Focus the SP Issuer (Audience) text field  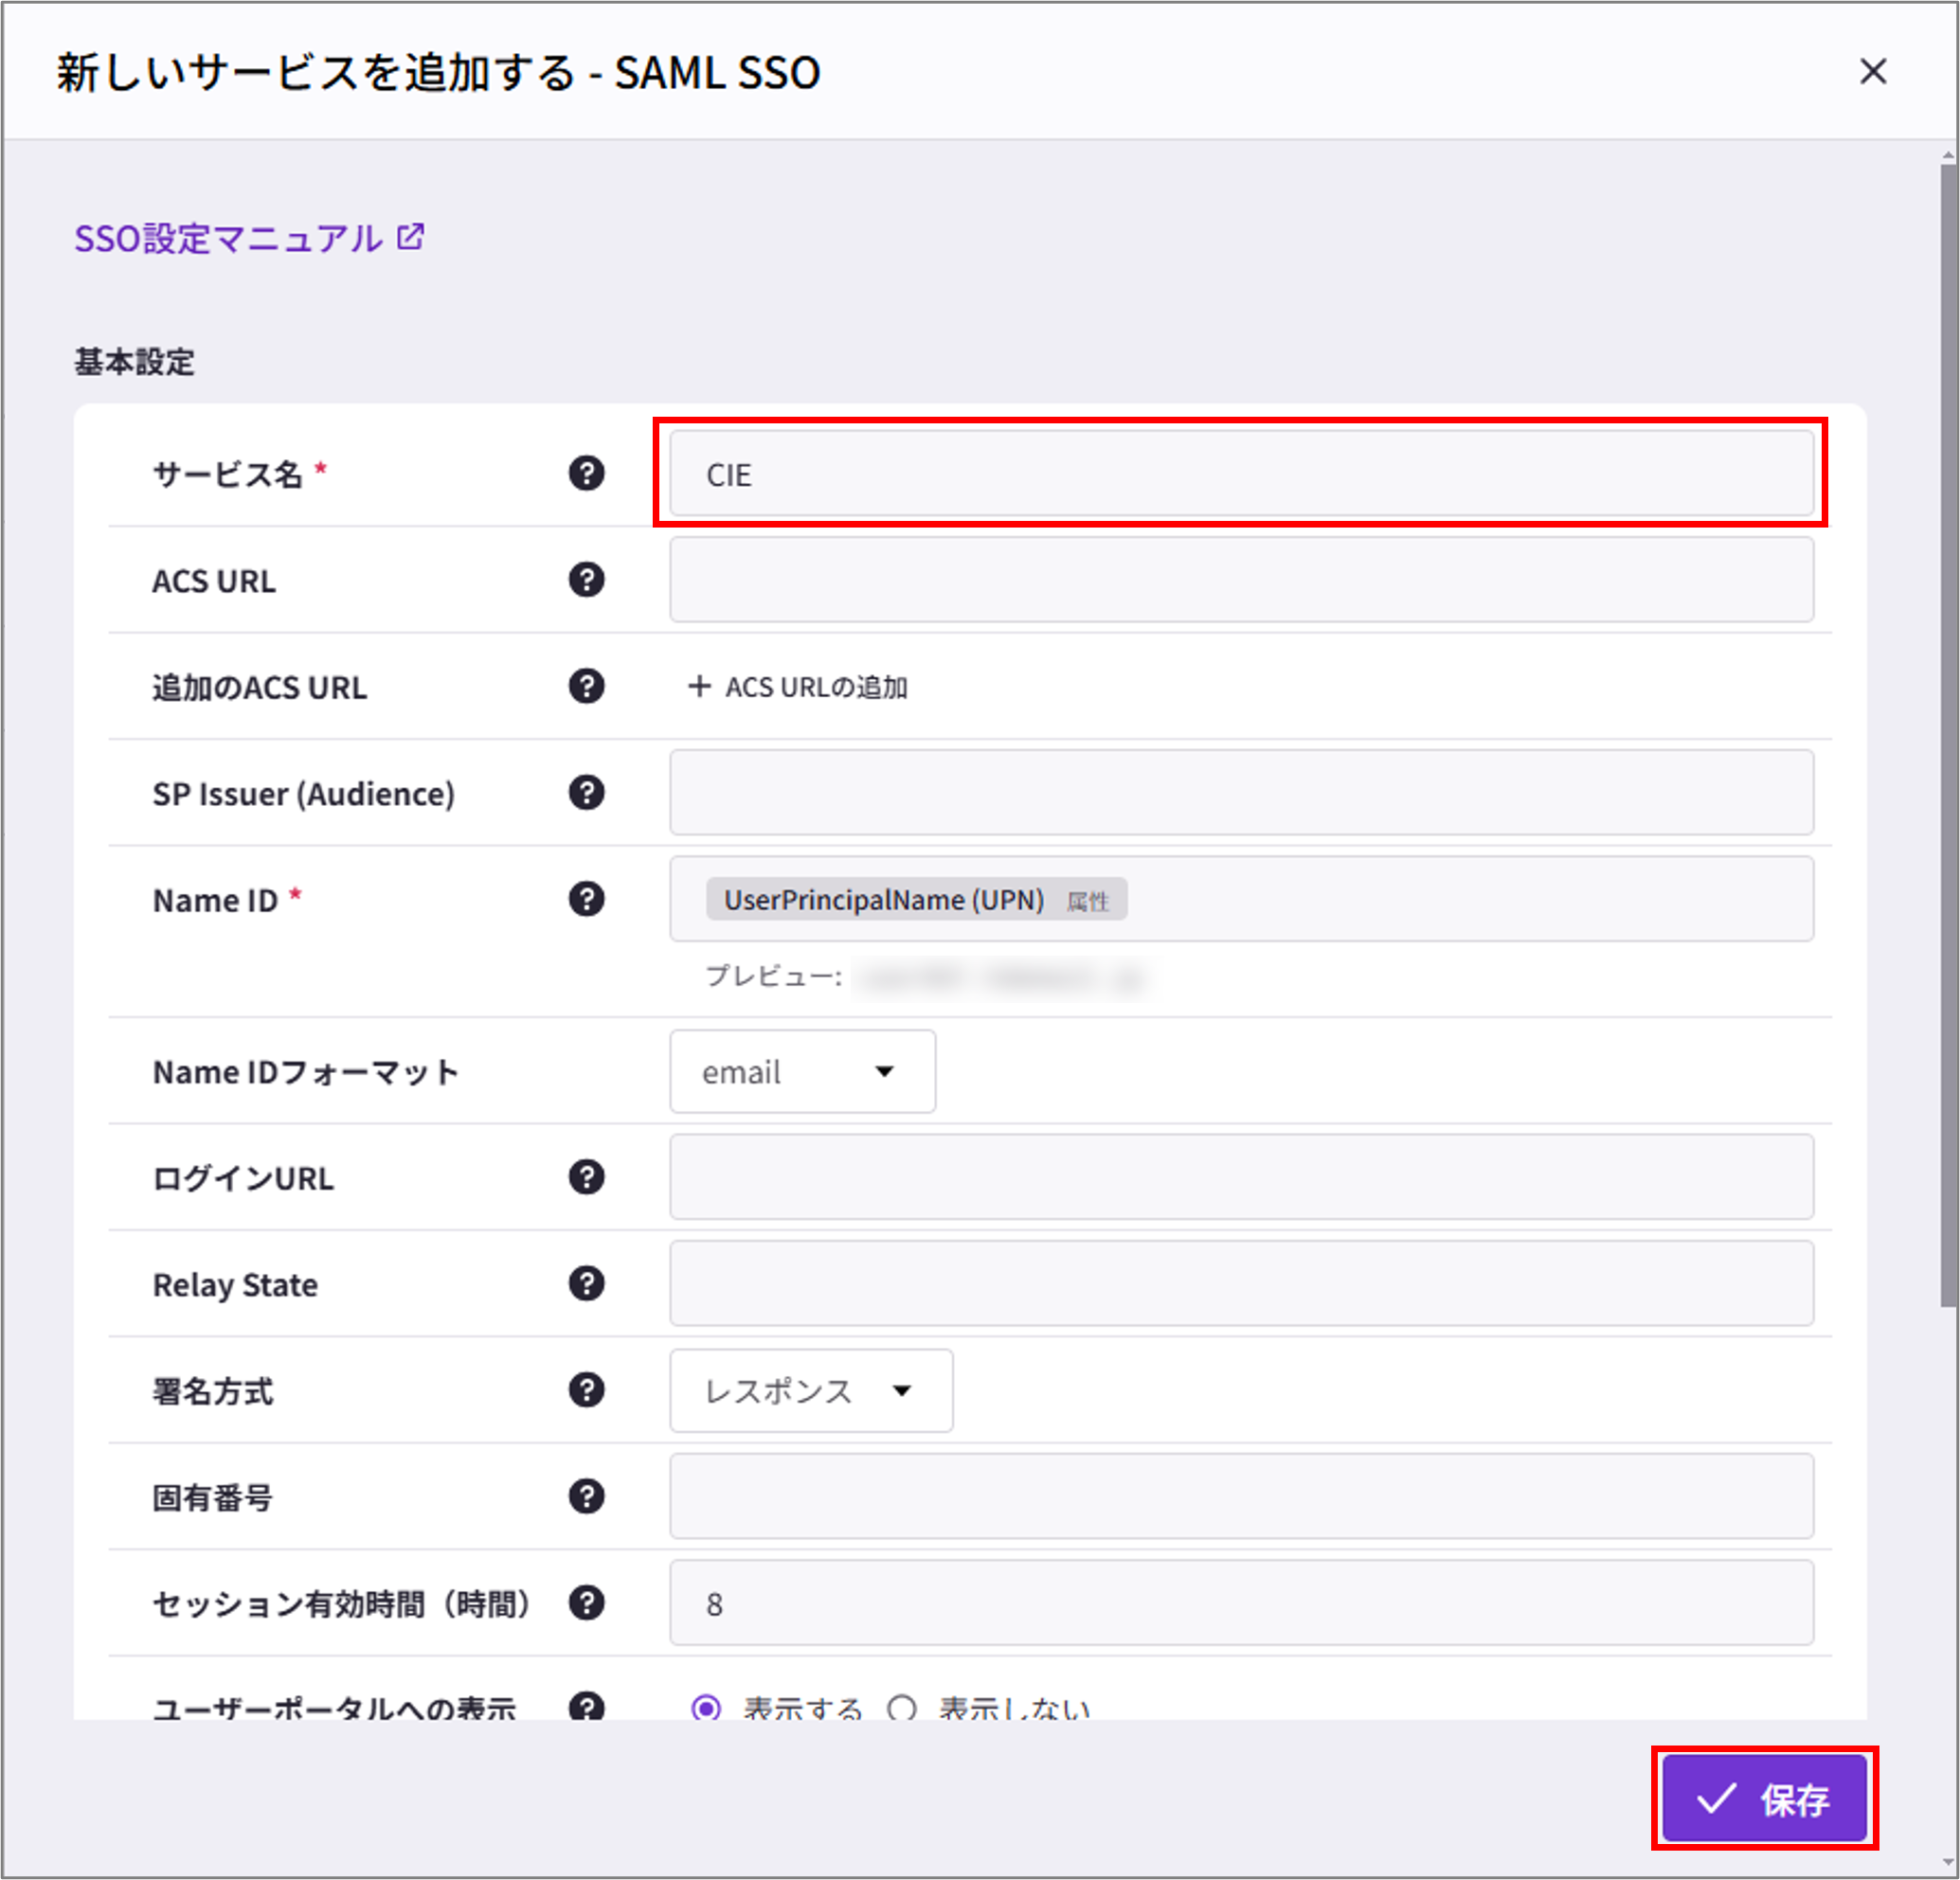click(1241, 793)
